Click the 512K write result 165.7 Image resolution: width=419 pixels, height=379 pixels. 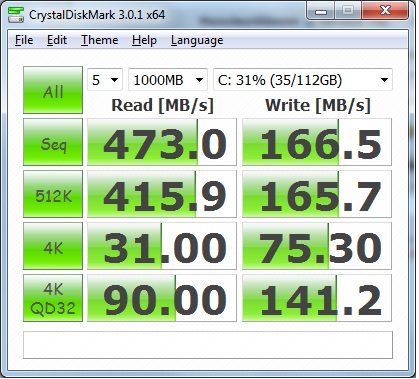317,194
